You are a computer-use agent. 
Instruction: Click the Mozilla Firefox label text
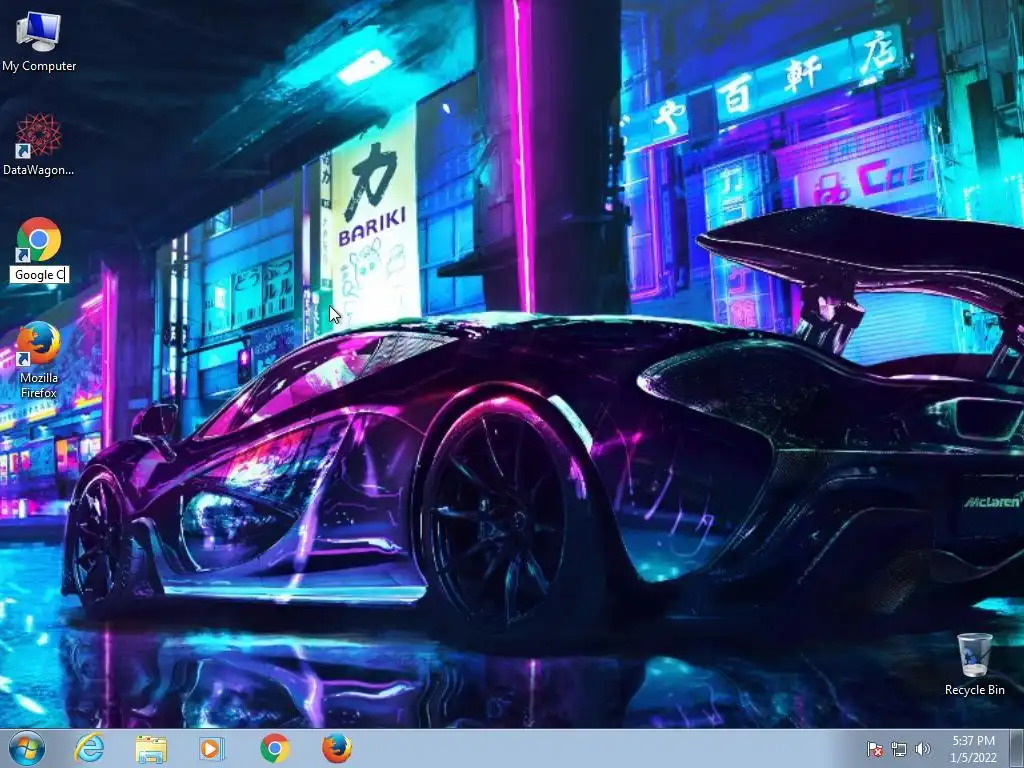(39, 385)
